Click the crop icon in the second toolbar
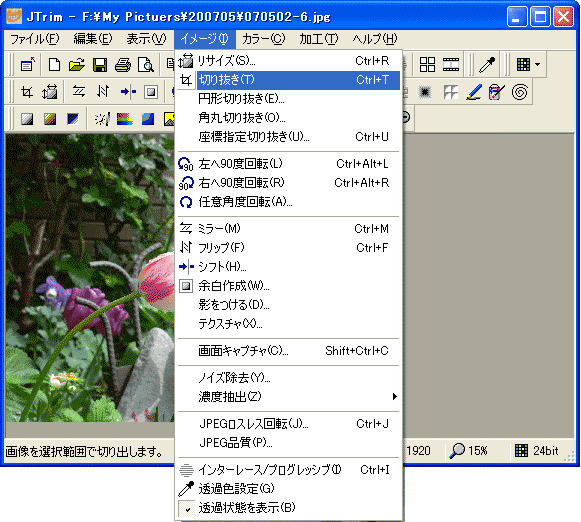The height and width of the screenshot is (522, 581). click(x=27, y=92)
